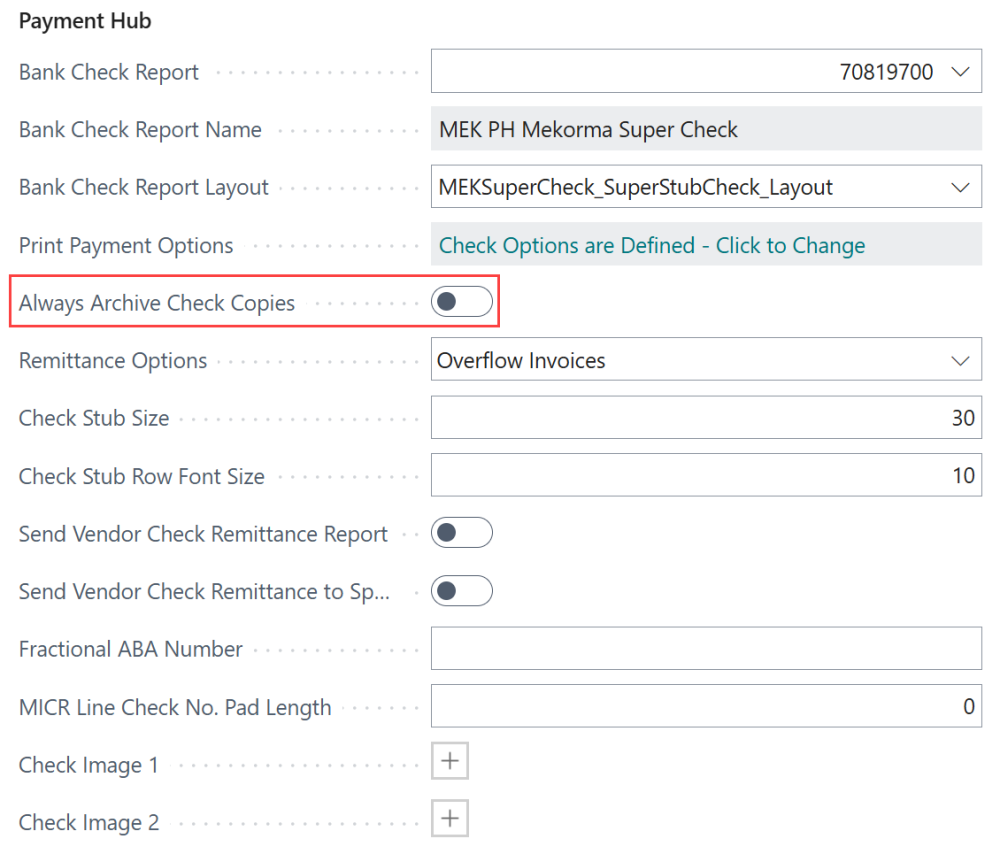Open the Bank Check Report Layout chevron
The width and height of the screenshot is (1000, 862).
961,186
